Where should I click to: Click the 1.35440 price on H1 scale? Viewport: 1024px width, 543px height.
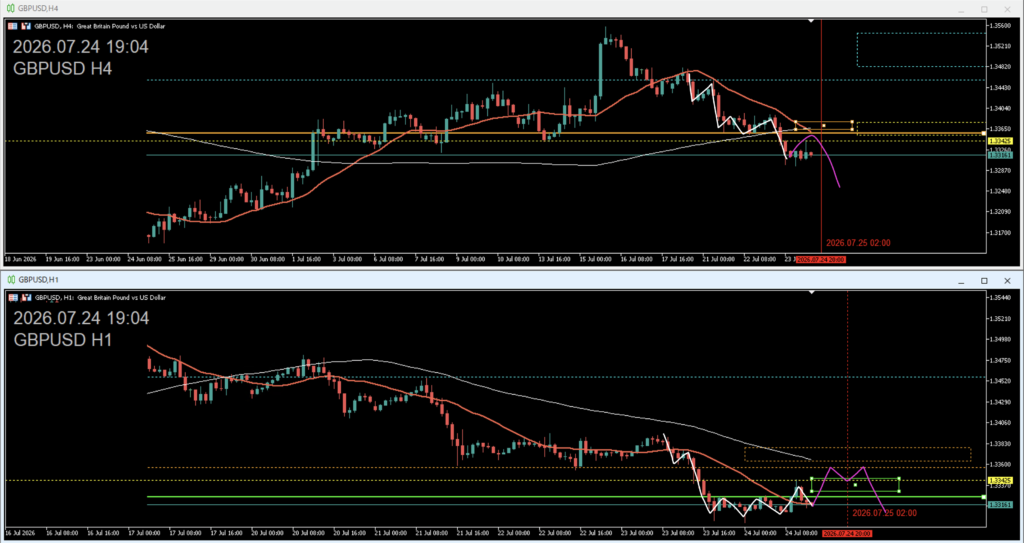tap(1002, 297)
